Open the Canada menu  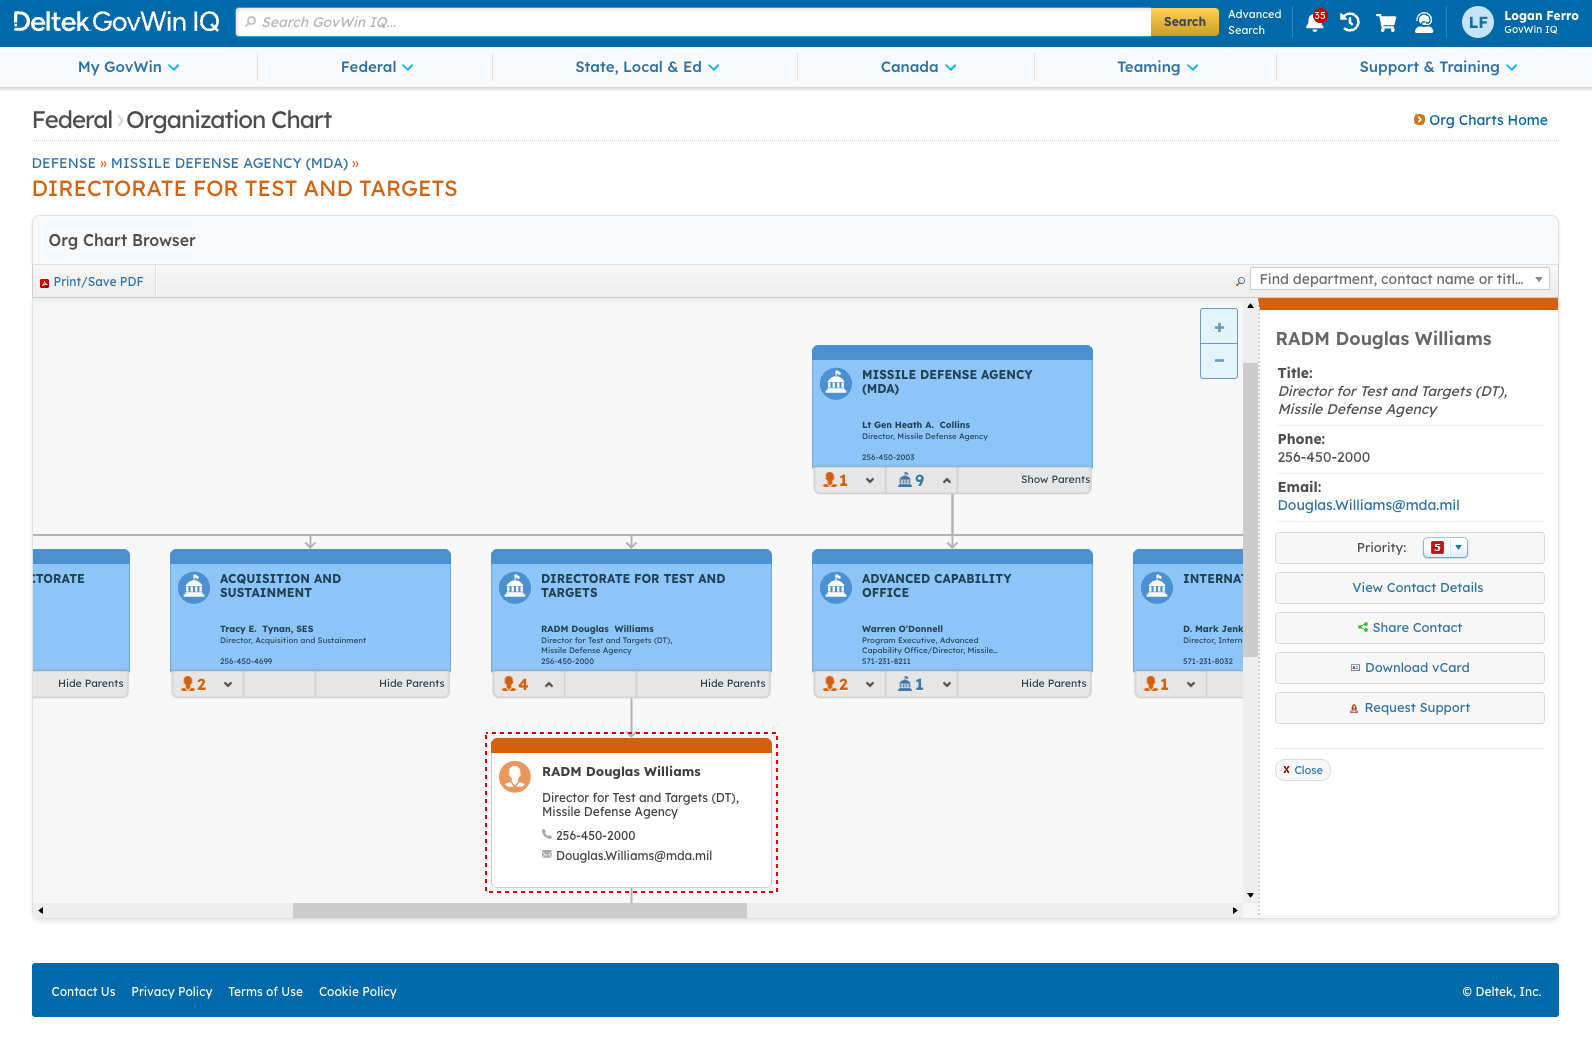918,67
